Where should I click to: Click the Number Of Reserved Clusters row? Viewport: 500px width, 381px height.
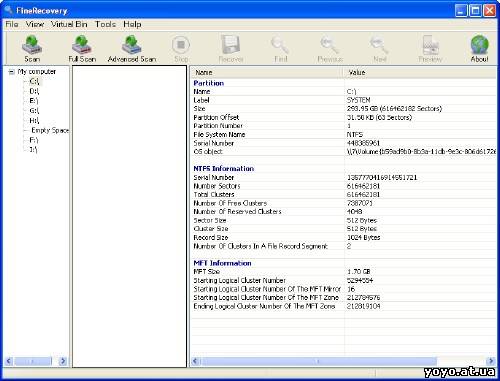tap(343, 212)
